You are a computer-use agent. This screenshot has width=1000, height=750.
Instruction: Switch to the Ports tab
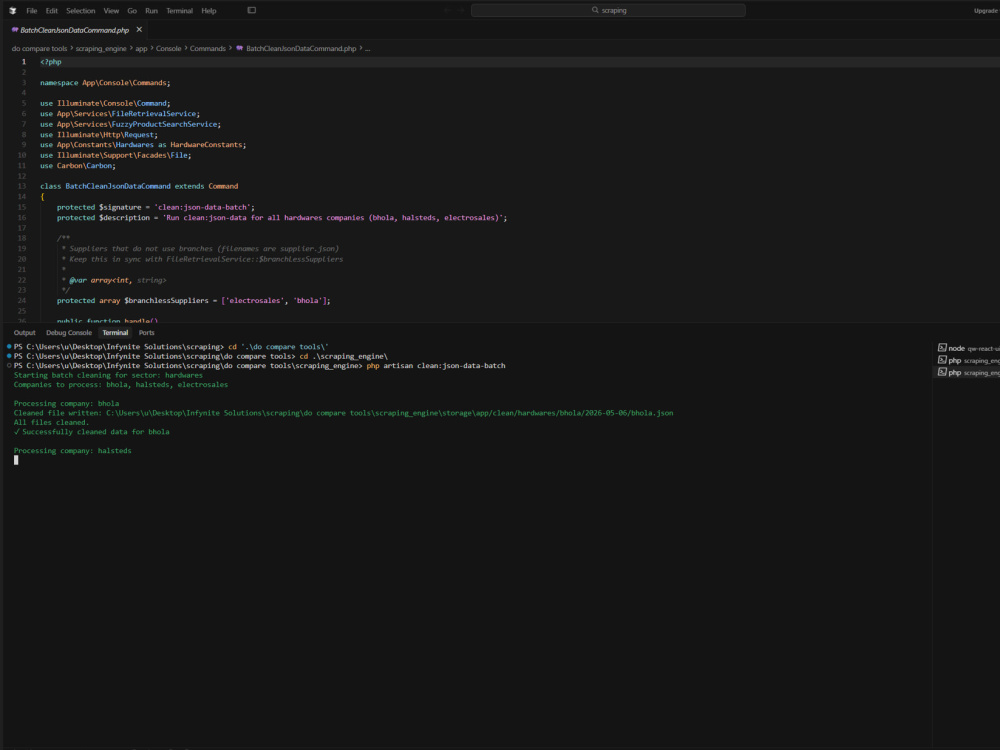pyautogui.click(x=147, y=333)
